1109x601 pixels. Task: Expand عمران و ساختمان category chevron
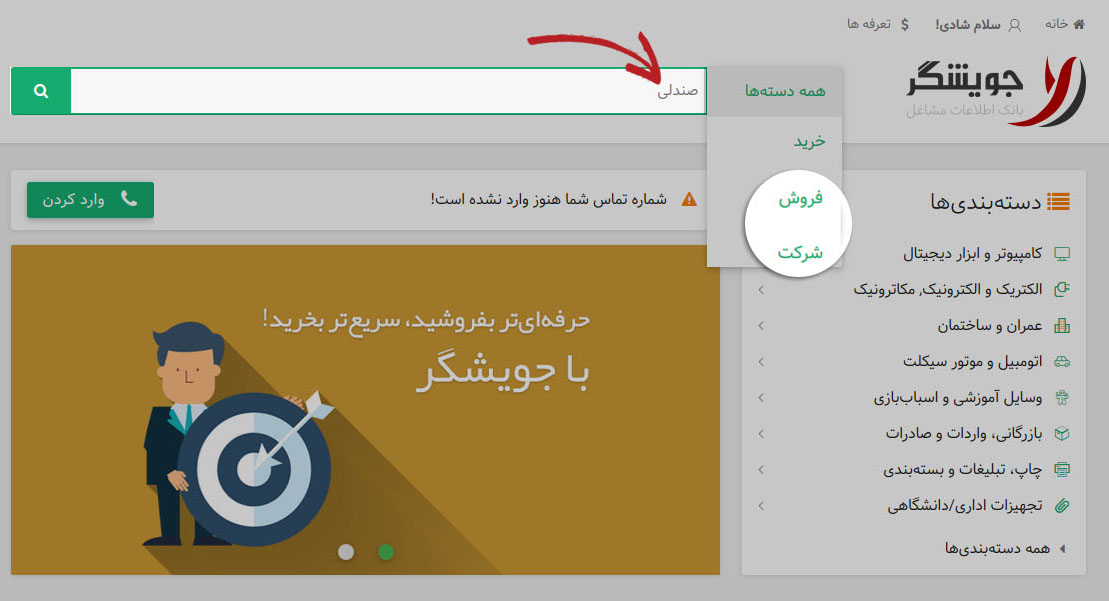click(761, 326)
